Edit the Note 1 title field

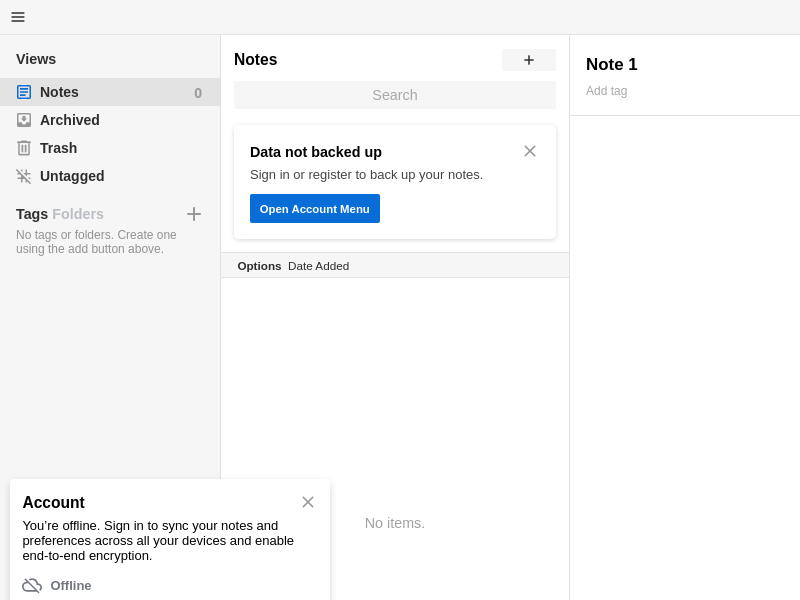(x=612, y=64)
